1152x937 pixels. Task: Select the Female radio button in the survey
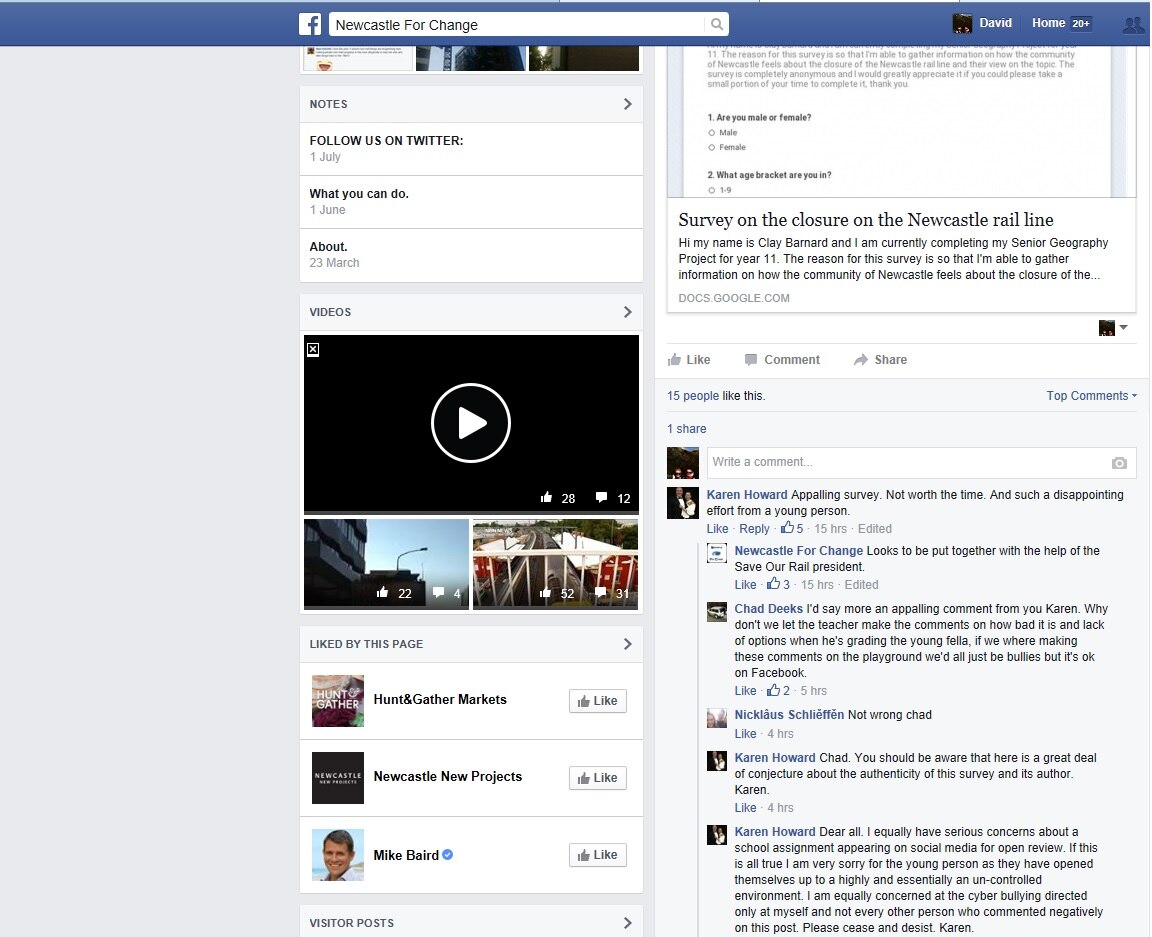pos(712,146)
